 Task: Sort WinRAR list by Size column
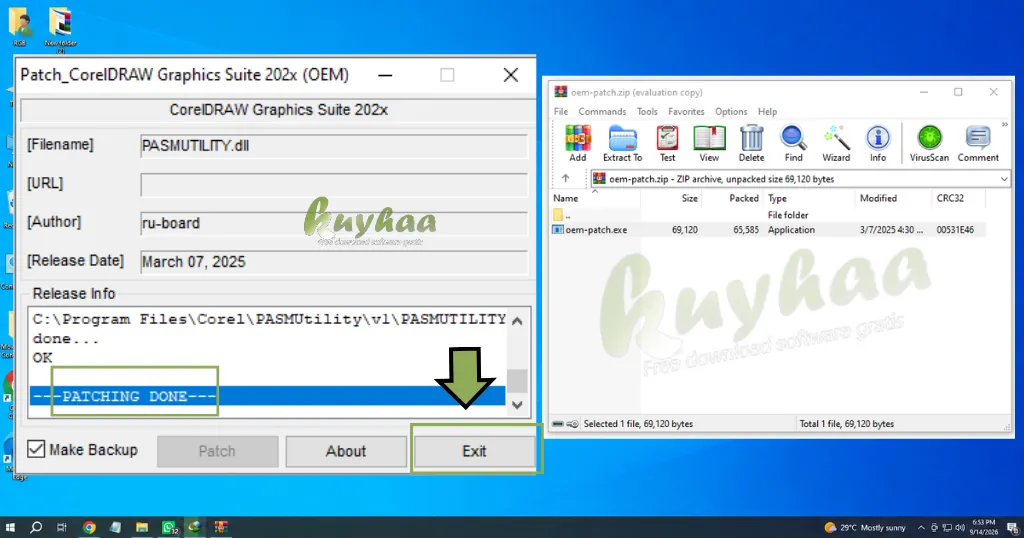(x=671, y=198)
